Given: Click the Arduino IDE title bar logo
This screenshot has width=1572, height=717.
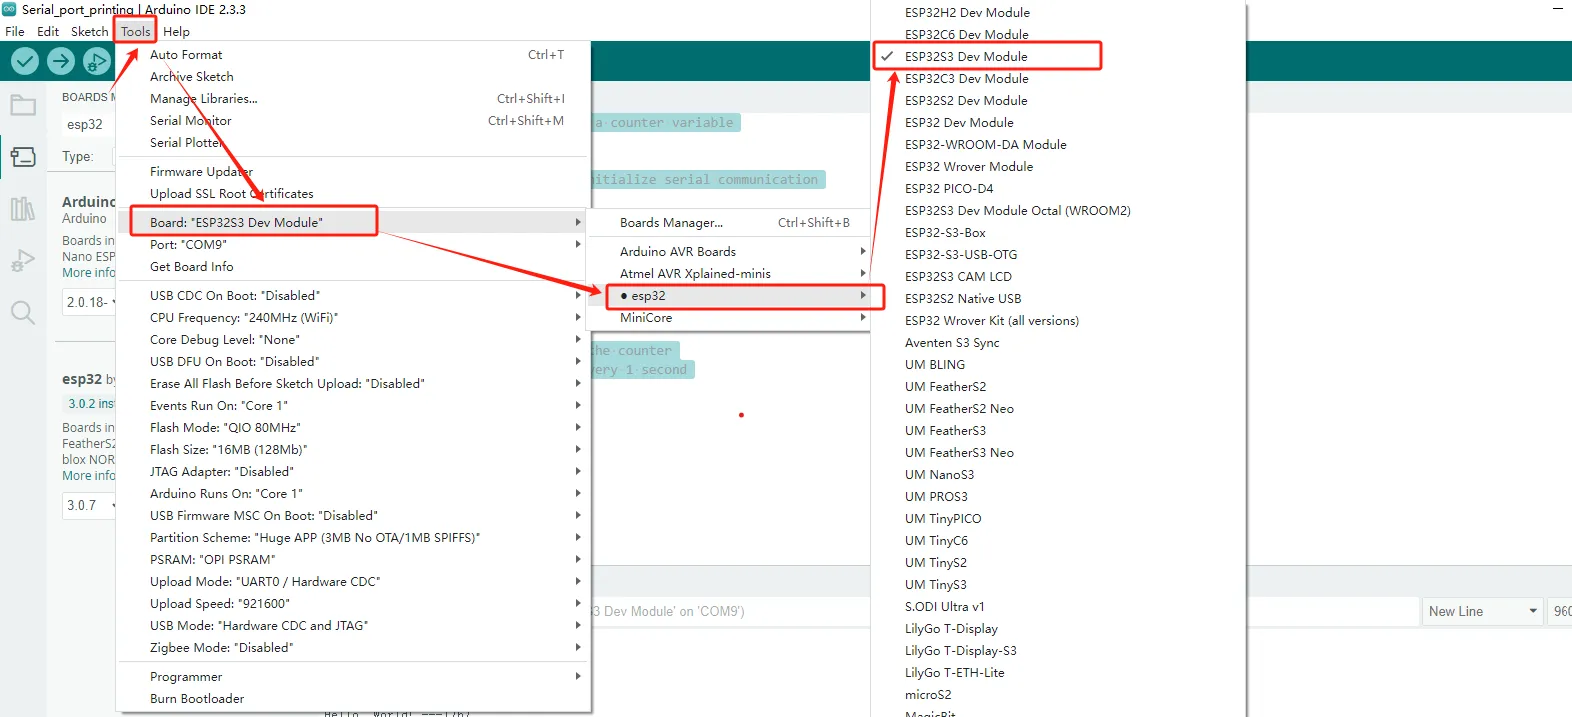Looking at the screenshot, I should (x=9, y=9).
